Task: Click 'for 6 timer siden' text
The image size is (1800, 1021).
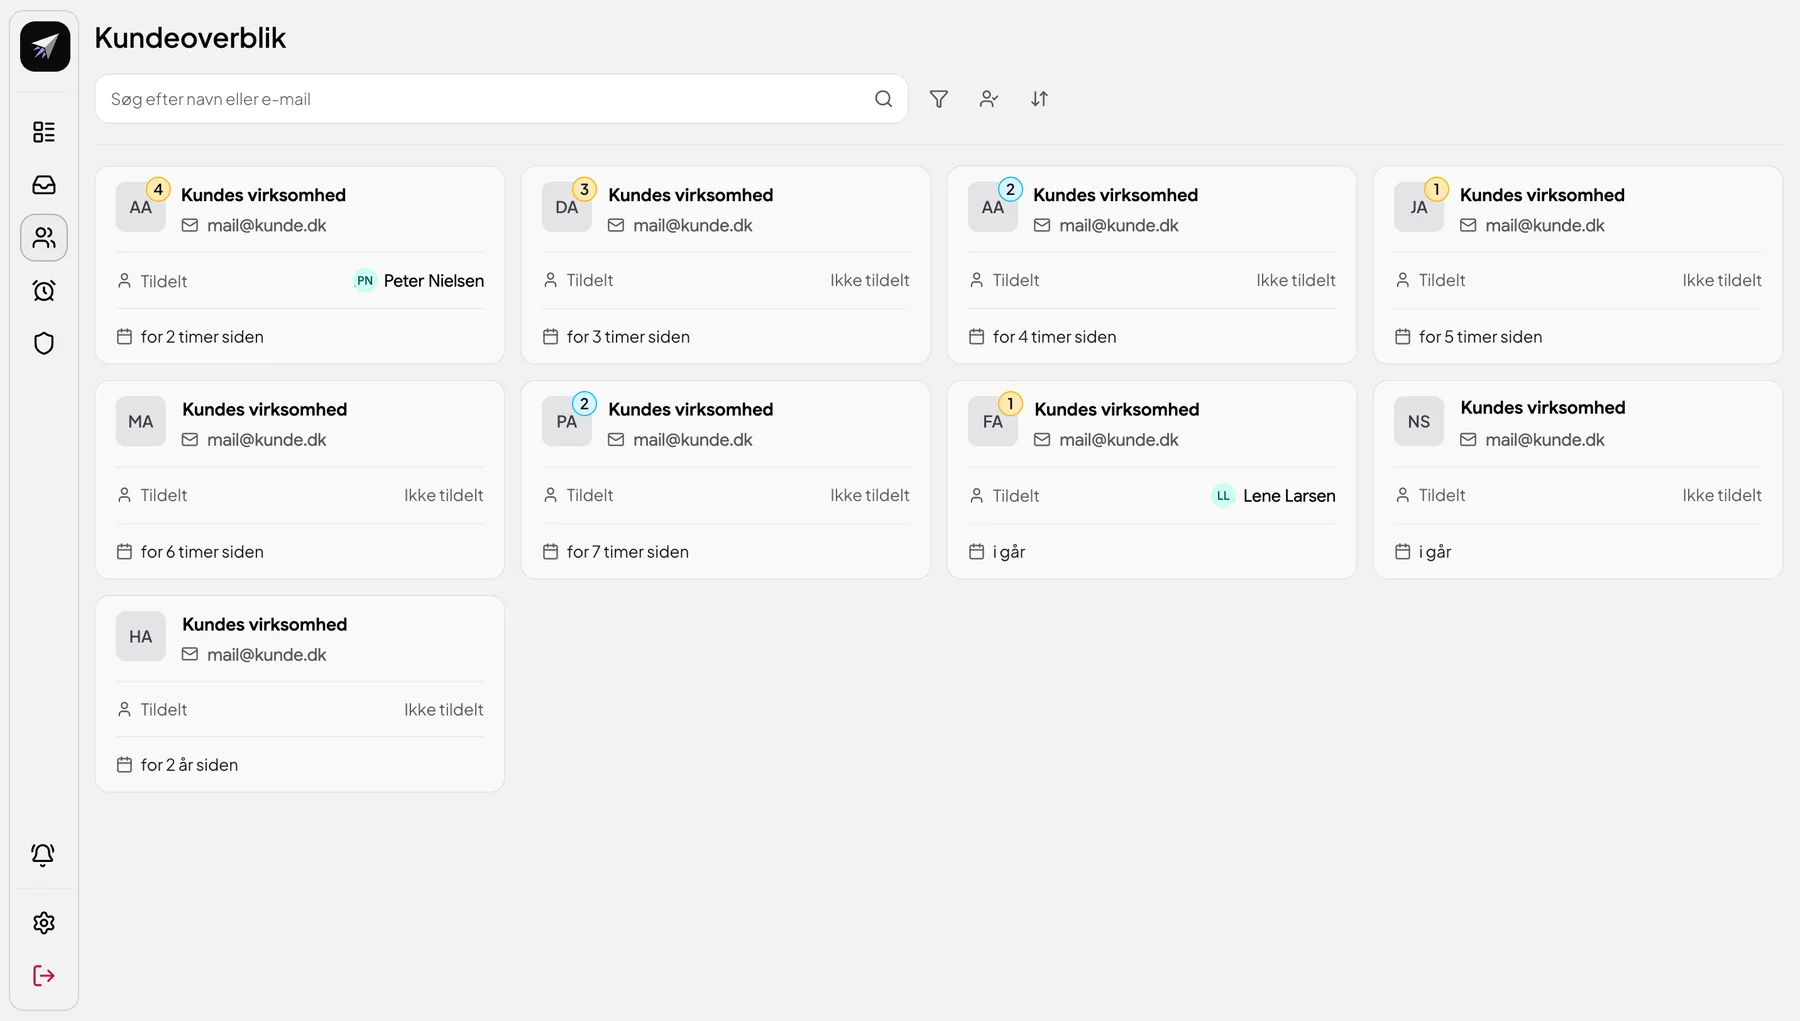Action: pyautogui.click(x=202, y=552)
